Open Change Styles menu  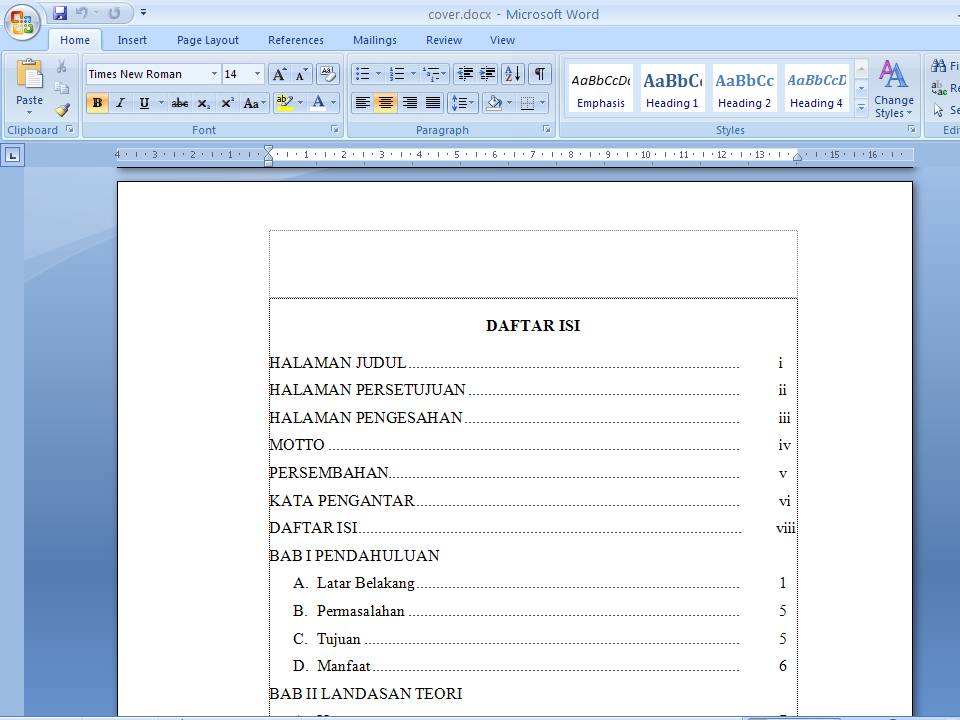click(893, 88)
